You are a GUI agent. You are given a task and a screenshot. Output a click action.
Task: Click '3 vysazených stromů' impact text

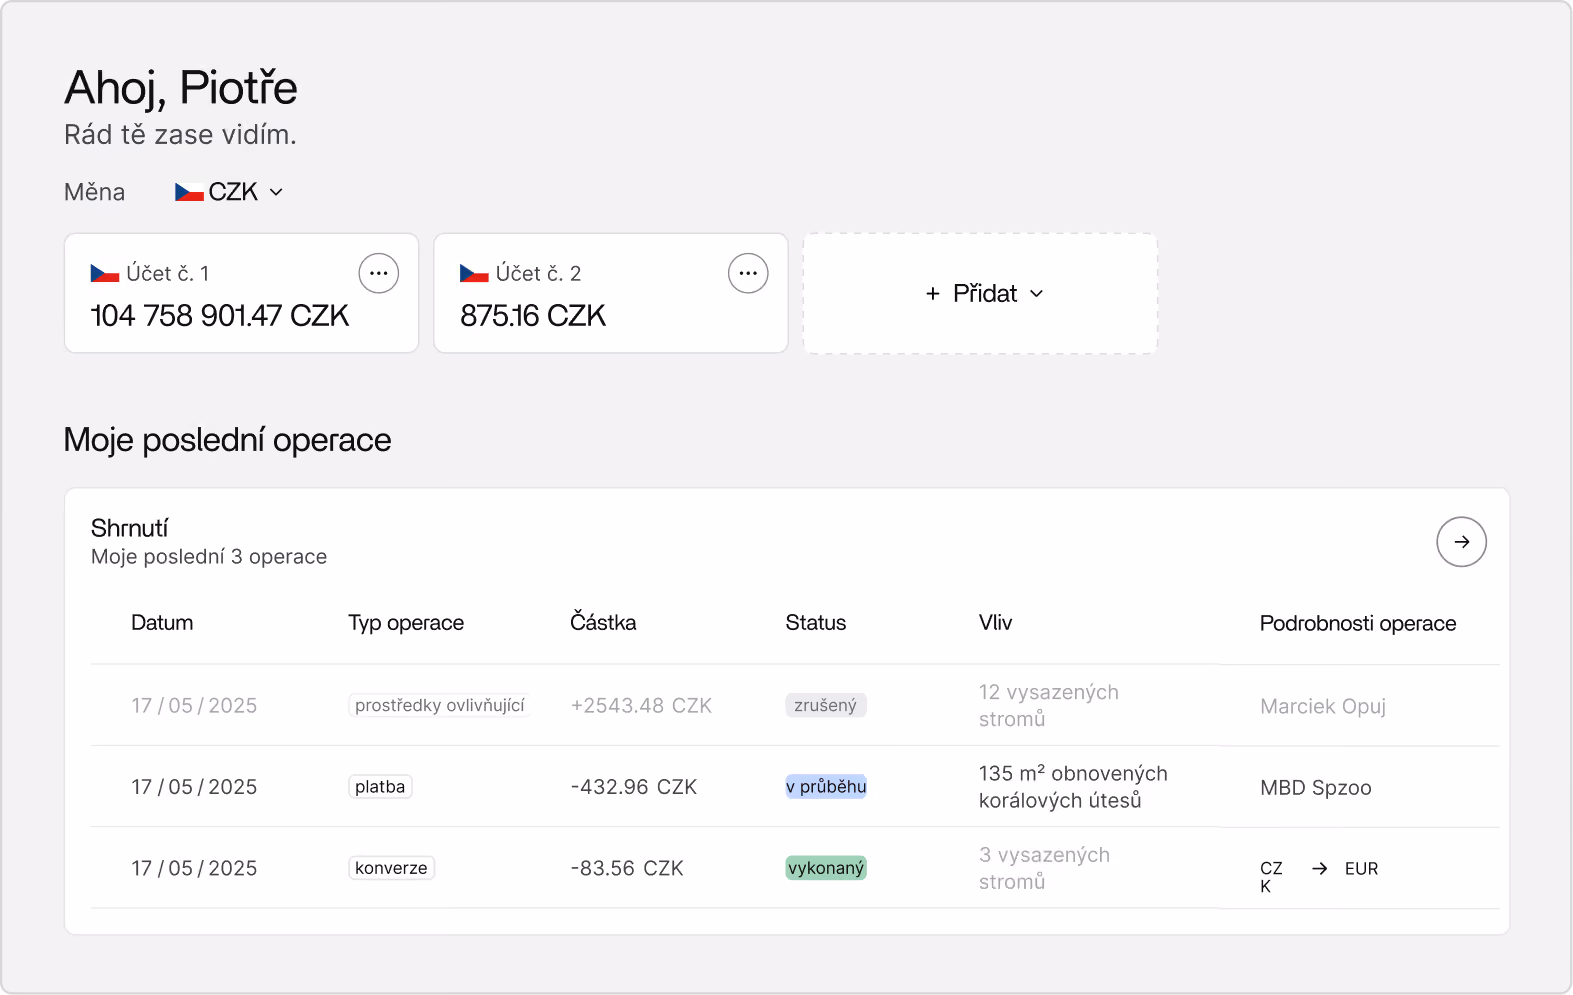click(1044, 868)
